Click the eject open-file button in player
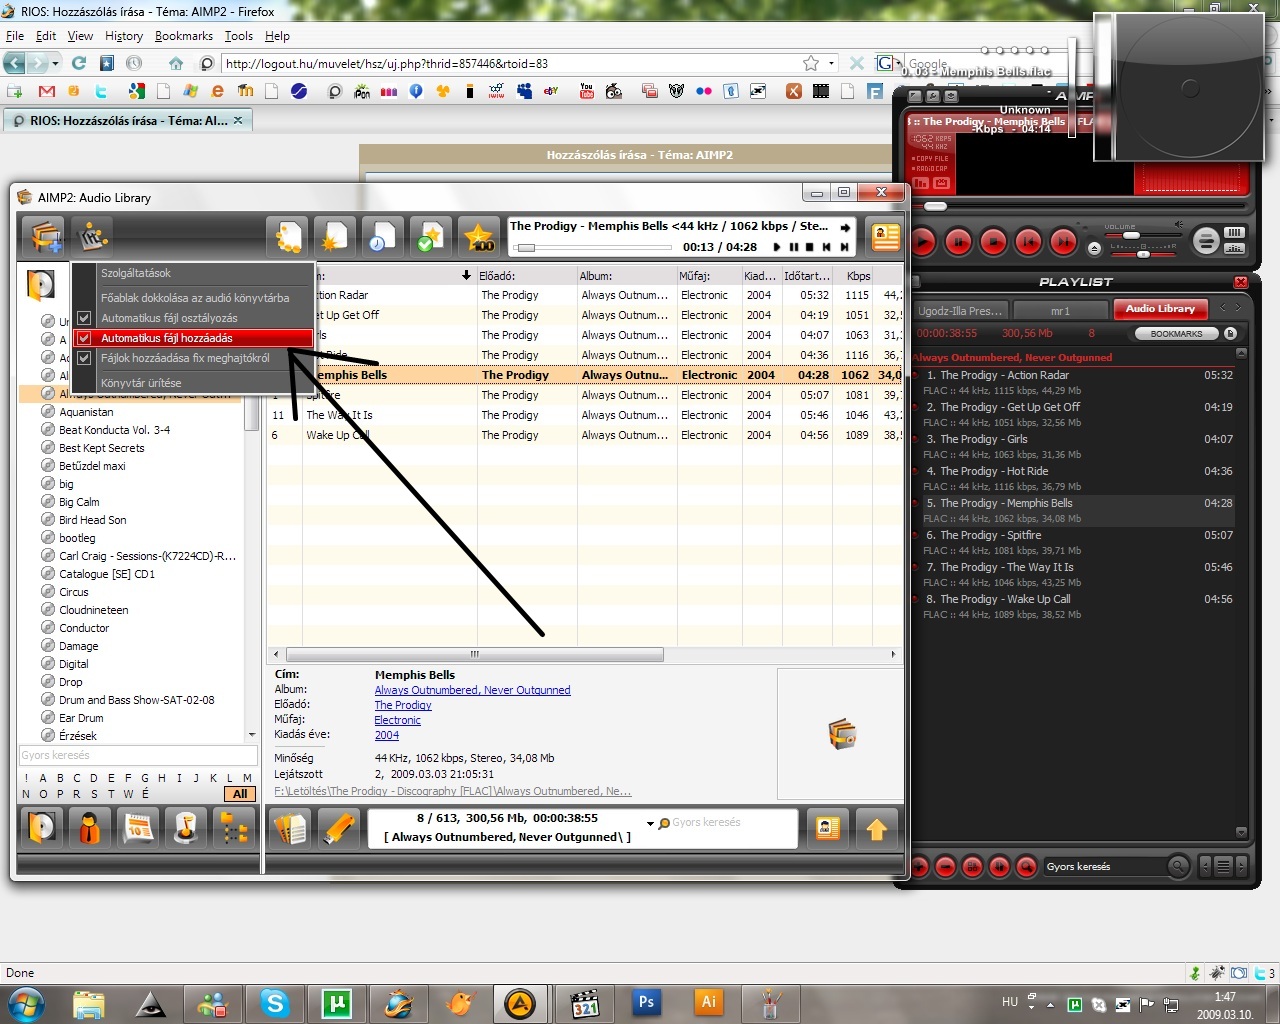1280x1024 pixels. pyautogui.click(x=1094, y=249)
